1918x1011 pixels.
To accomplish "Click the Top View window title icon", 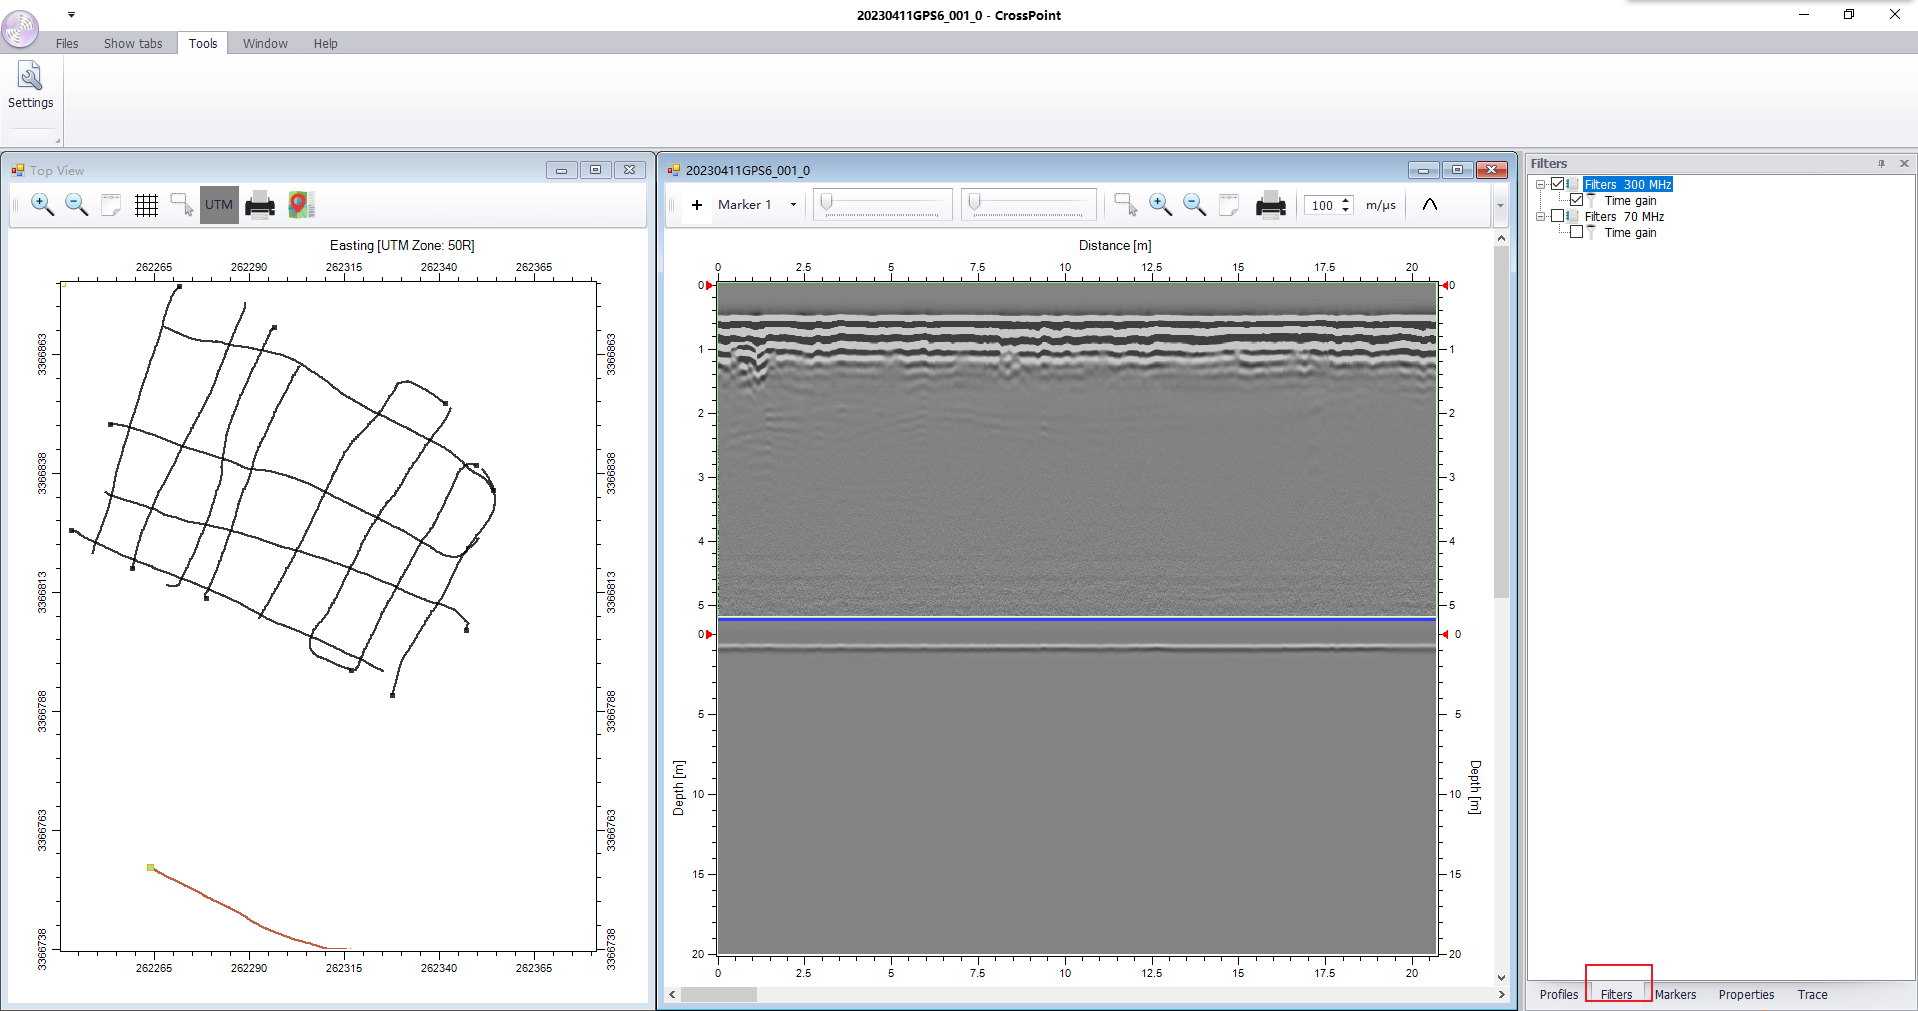I will pos(18,170).
